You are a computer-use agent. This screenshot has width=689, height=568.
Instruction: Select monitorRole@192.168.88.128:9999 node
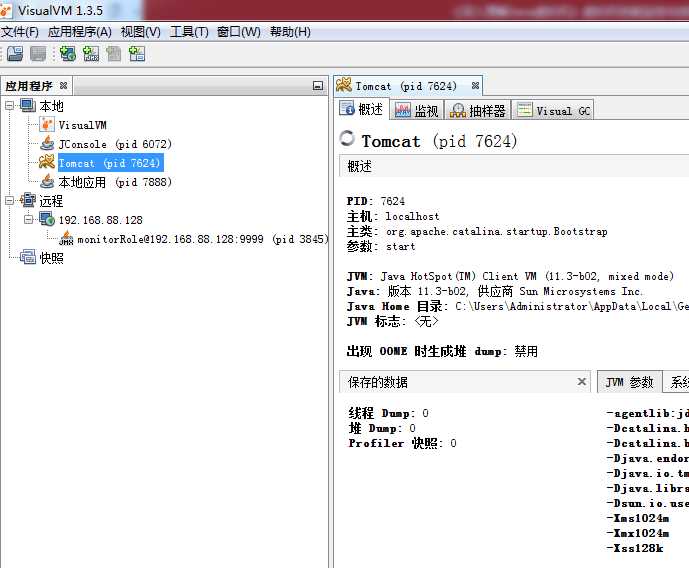tap(203, 239)
